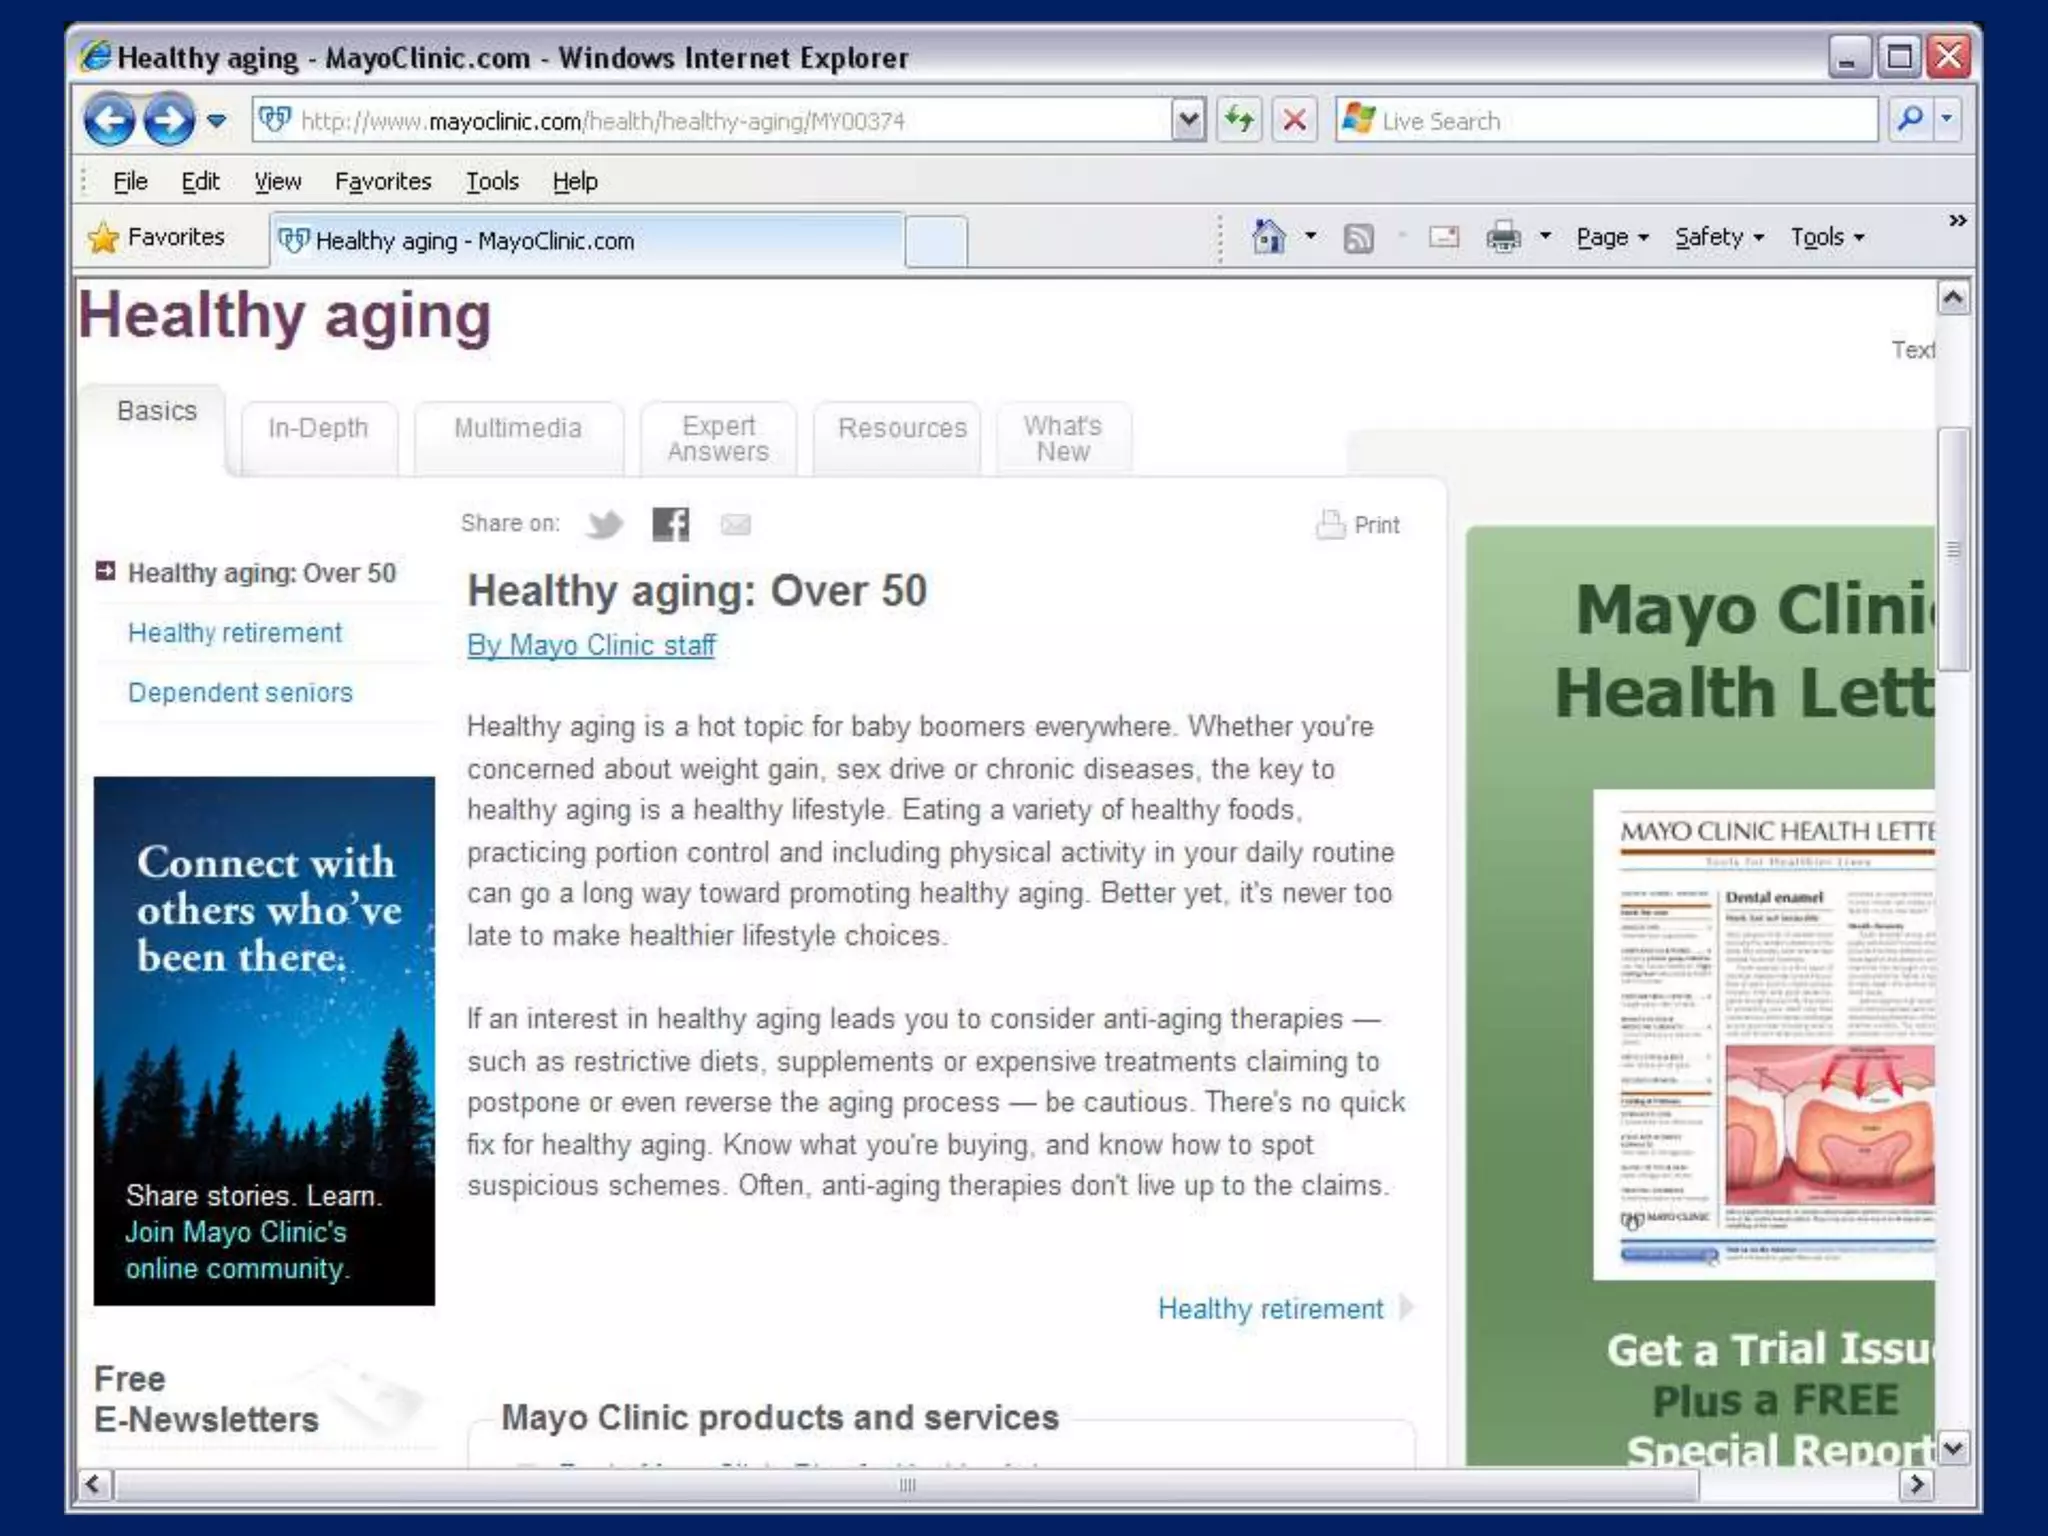Expand recent pages arrow beside Forward
This screenshot has height=1536, width=2048.
tap(217, 121)
